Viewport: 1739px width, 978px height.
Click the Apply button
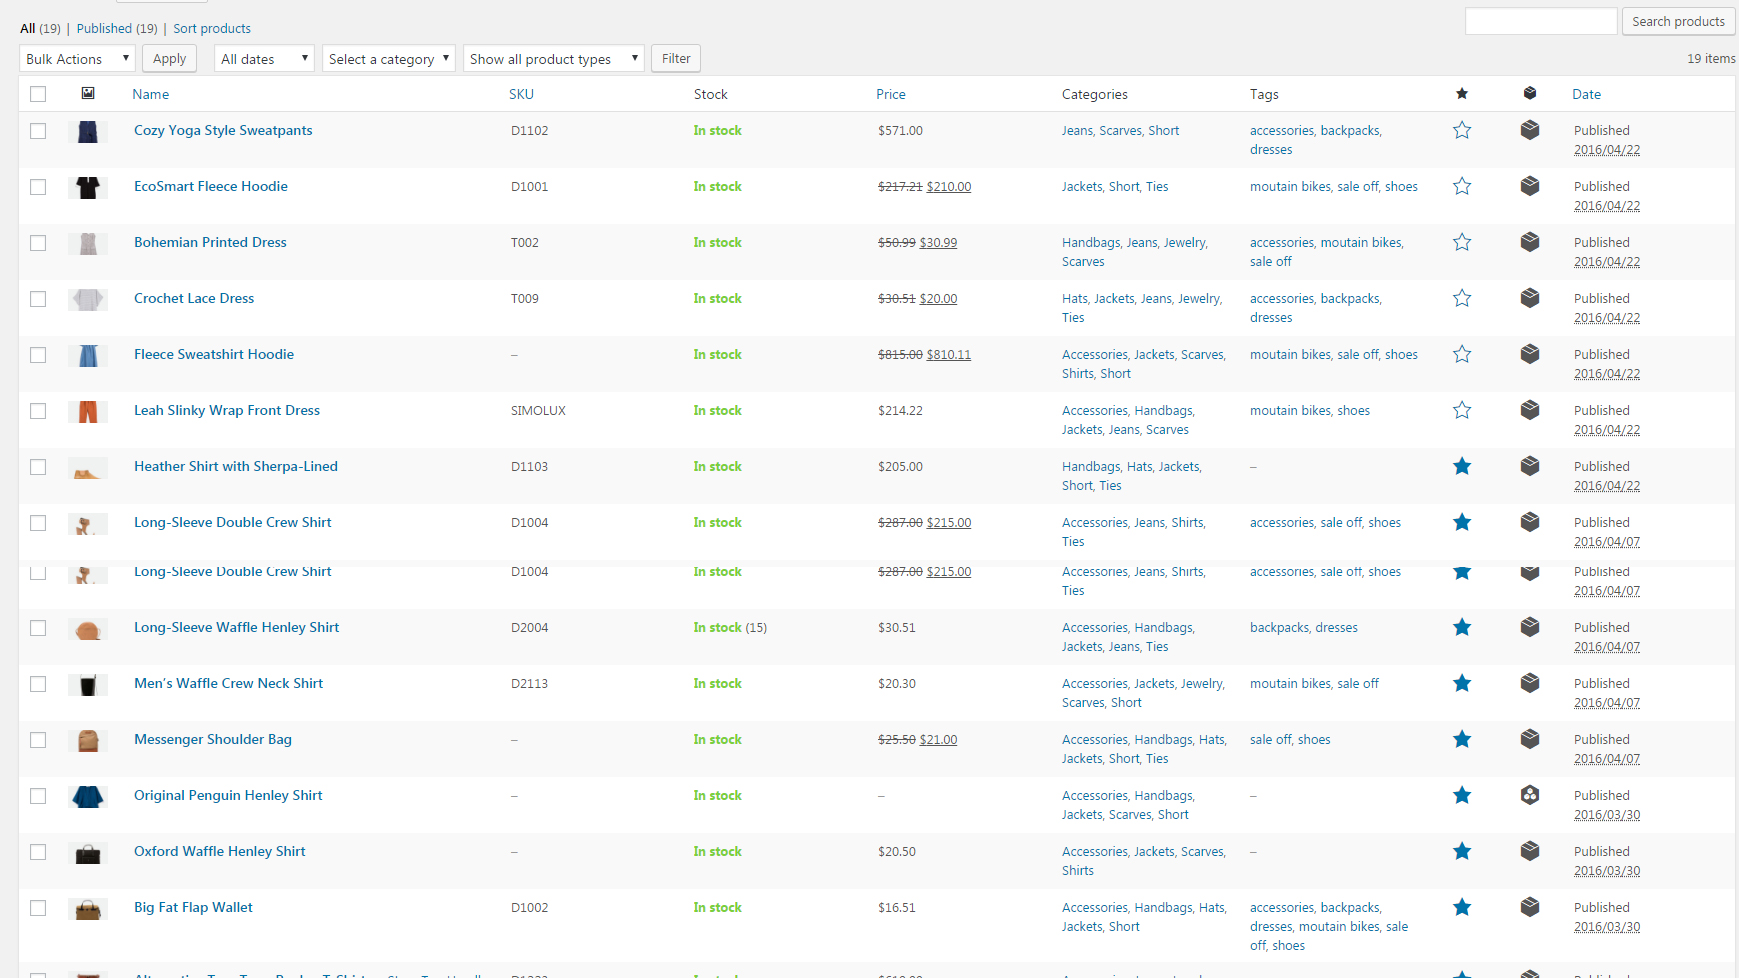coord(169,58)
